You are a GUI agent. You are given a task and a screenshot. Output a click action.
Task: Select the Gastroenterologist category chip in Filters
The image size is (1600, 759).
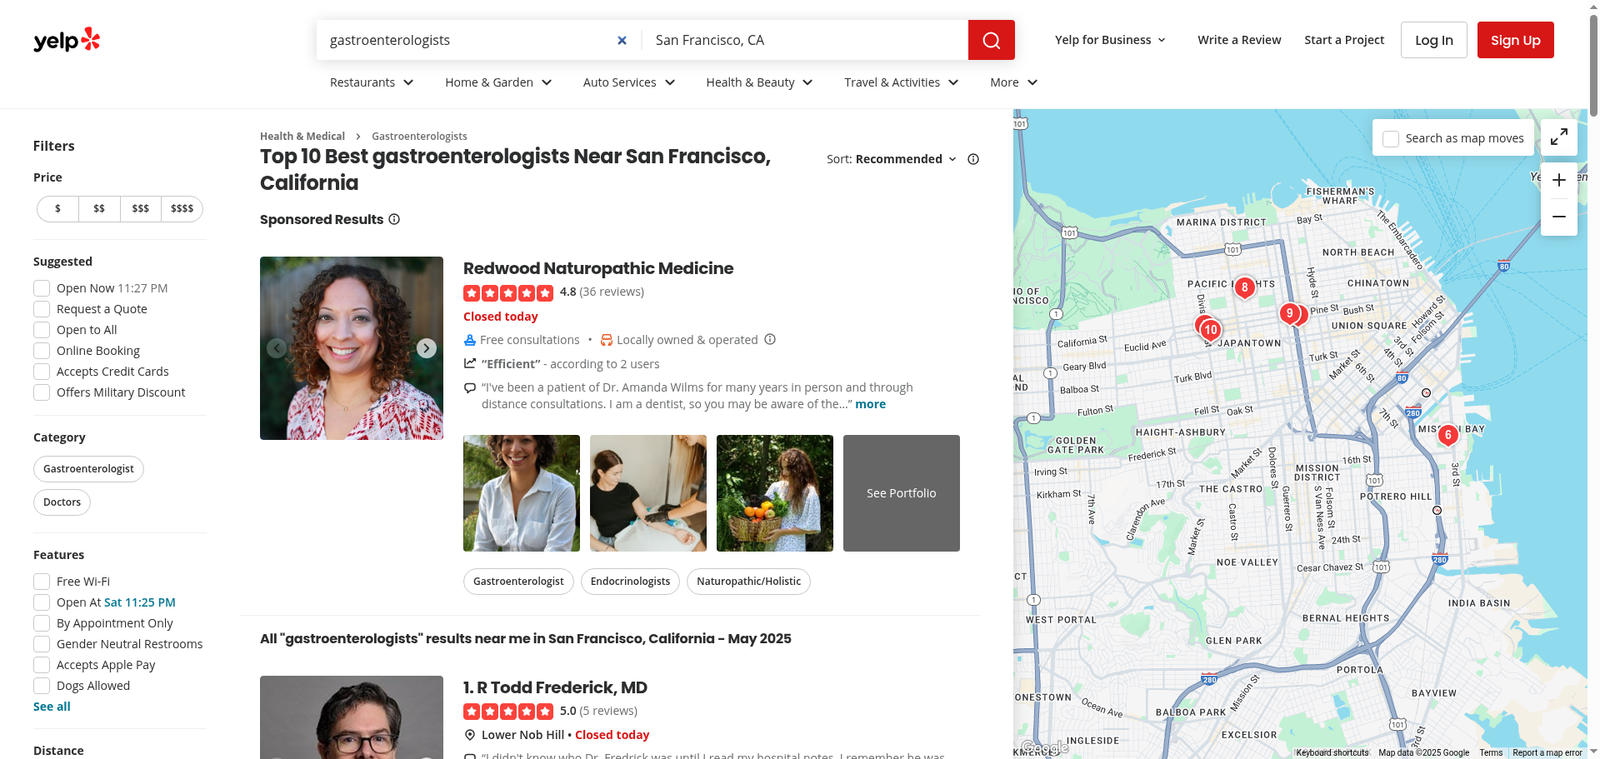pos(89,469)
